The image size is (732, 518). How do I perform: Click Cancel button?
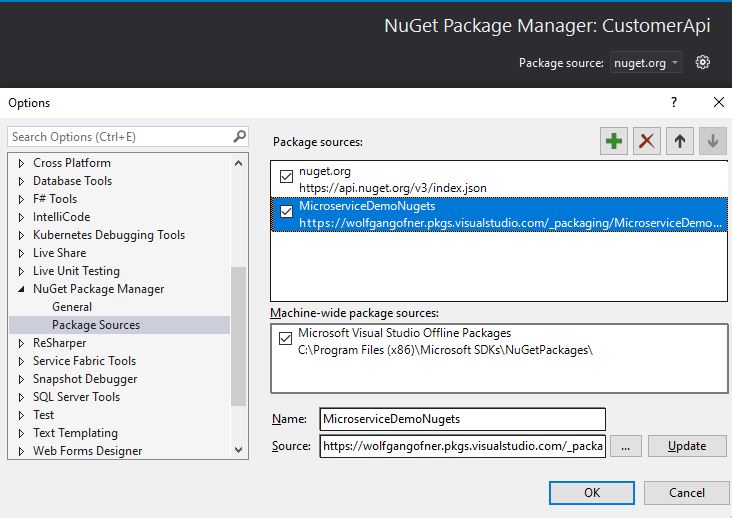[686, 493]
